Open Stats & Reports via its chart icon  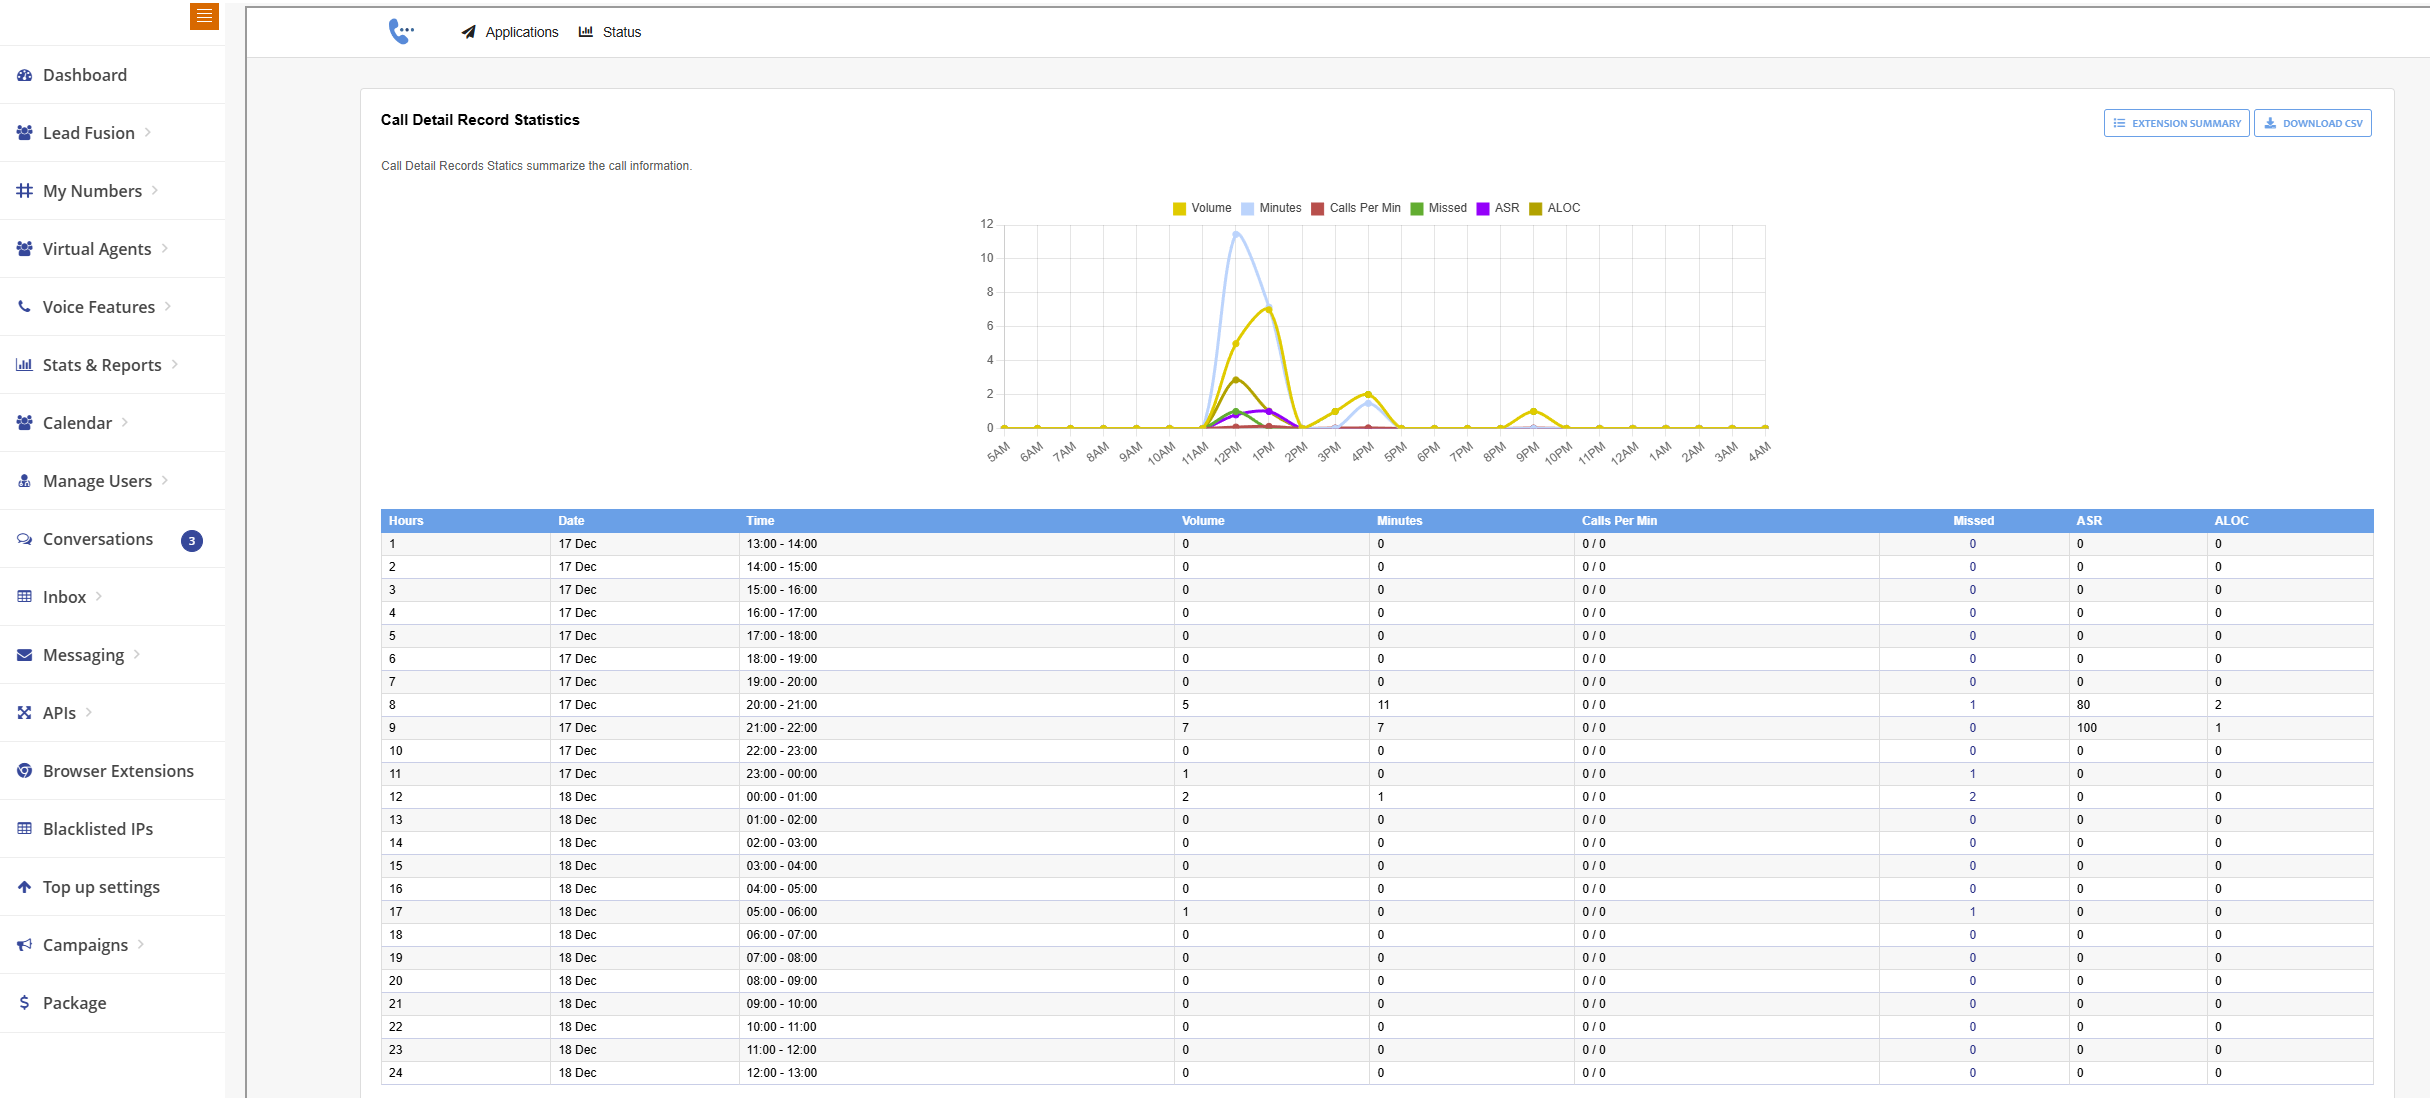click(24, 364)
